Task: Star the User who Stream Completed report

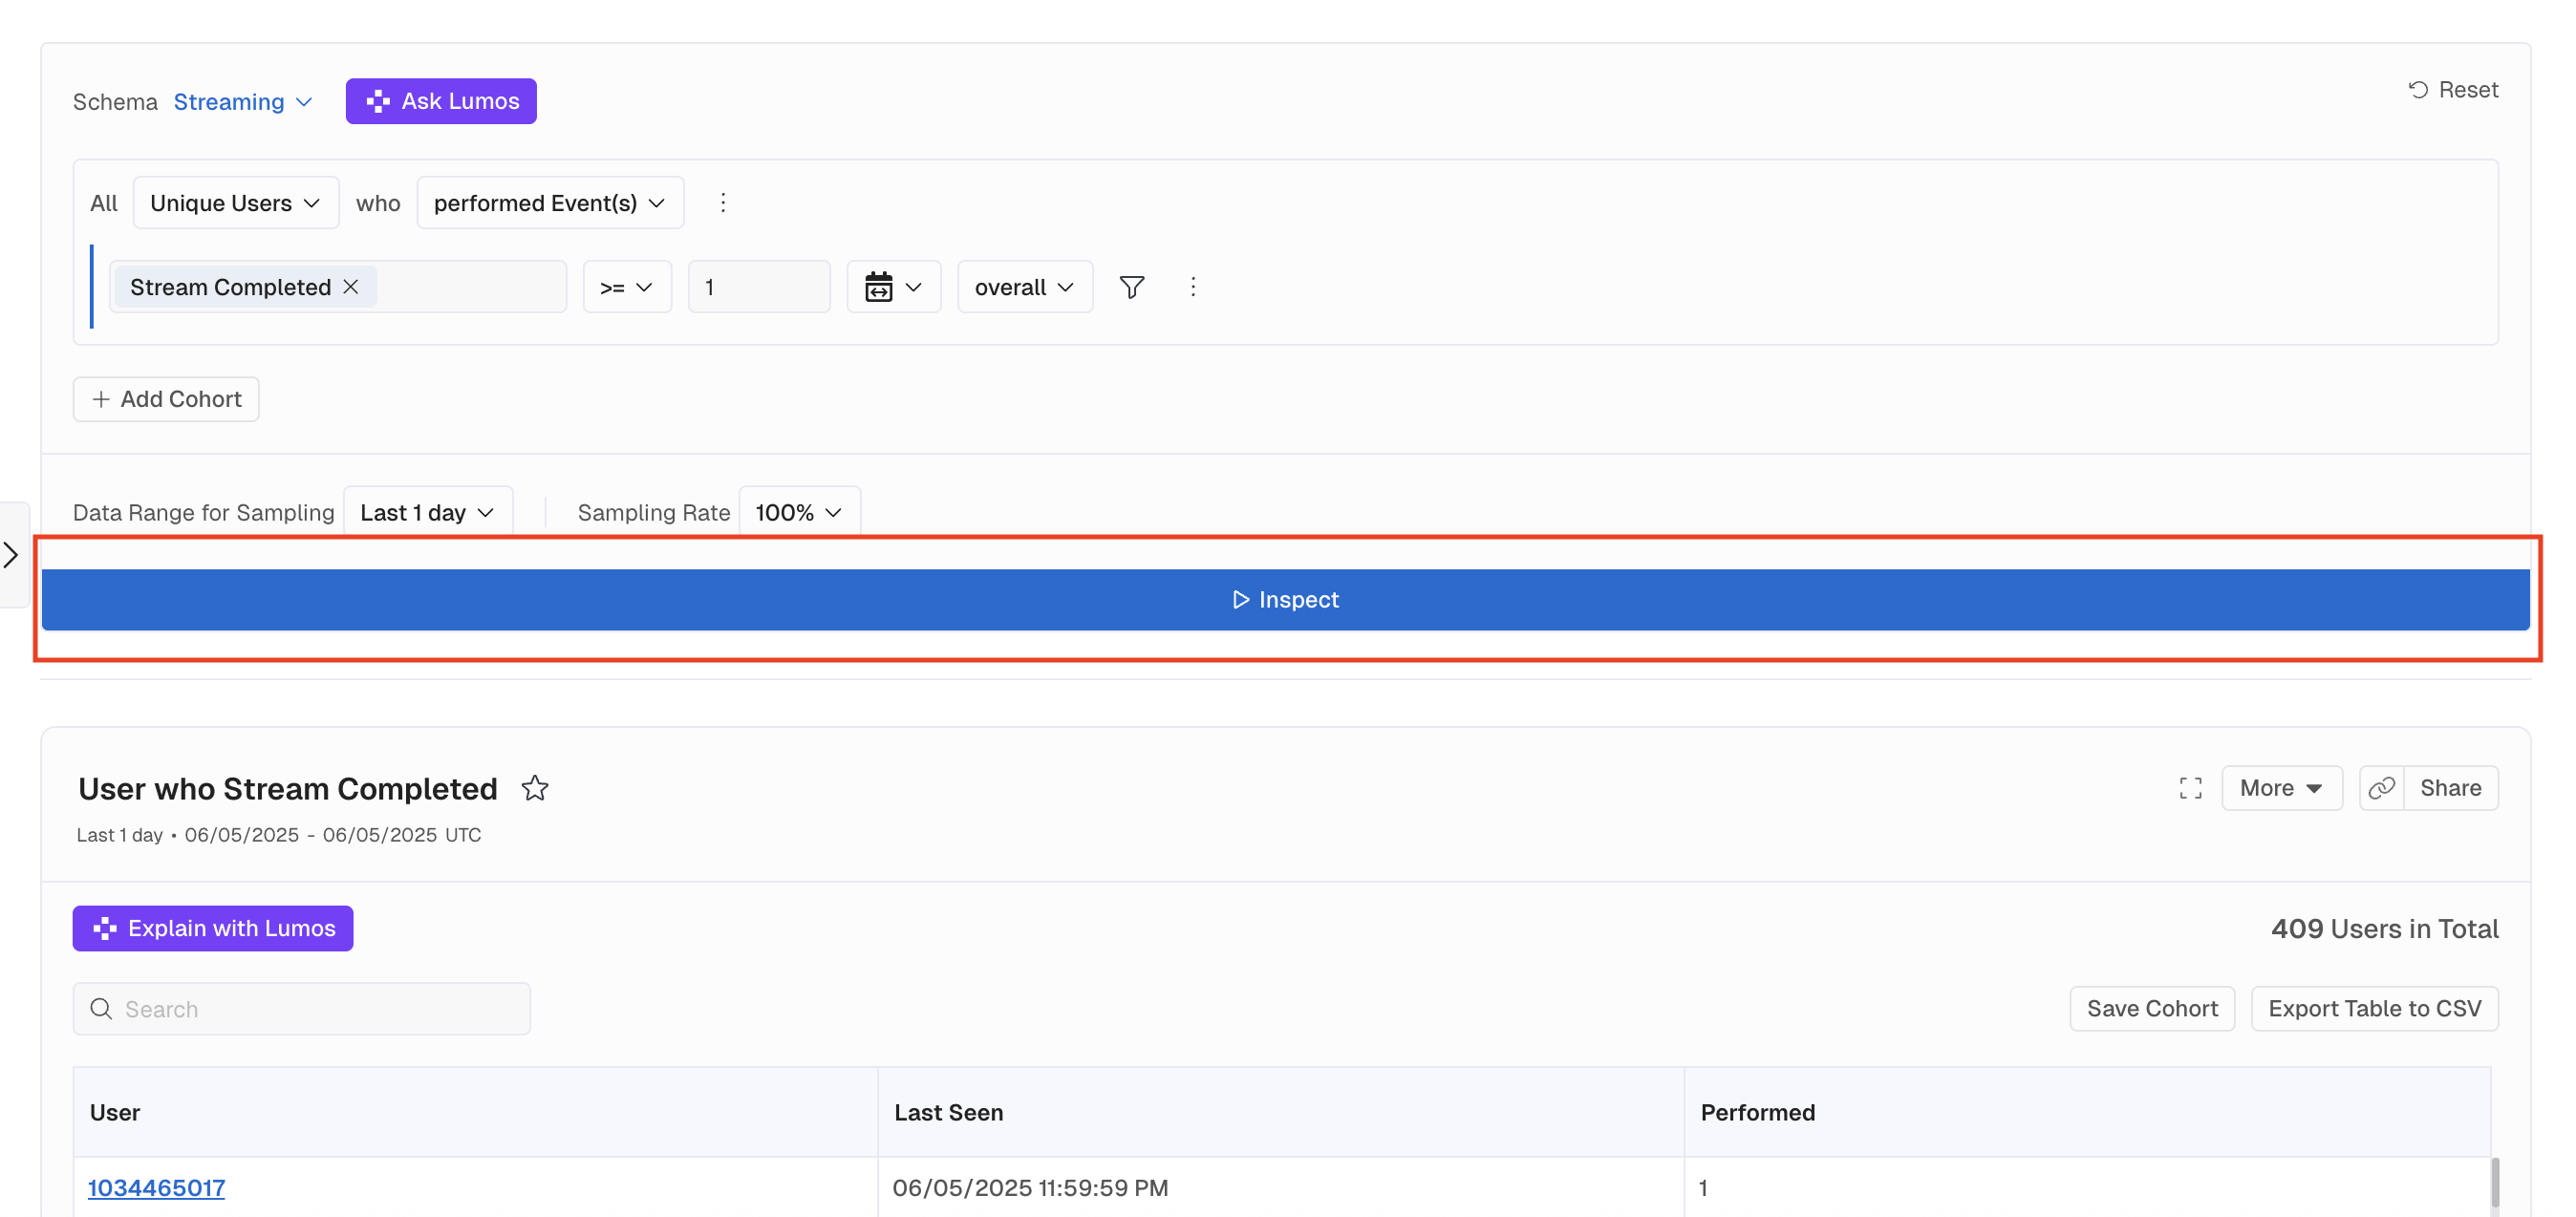Action: pos(535,788)
